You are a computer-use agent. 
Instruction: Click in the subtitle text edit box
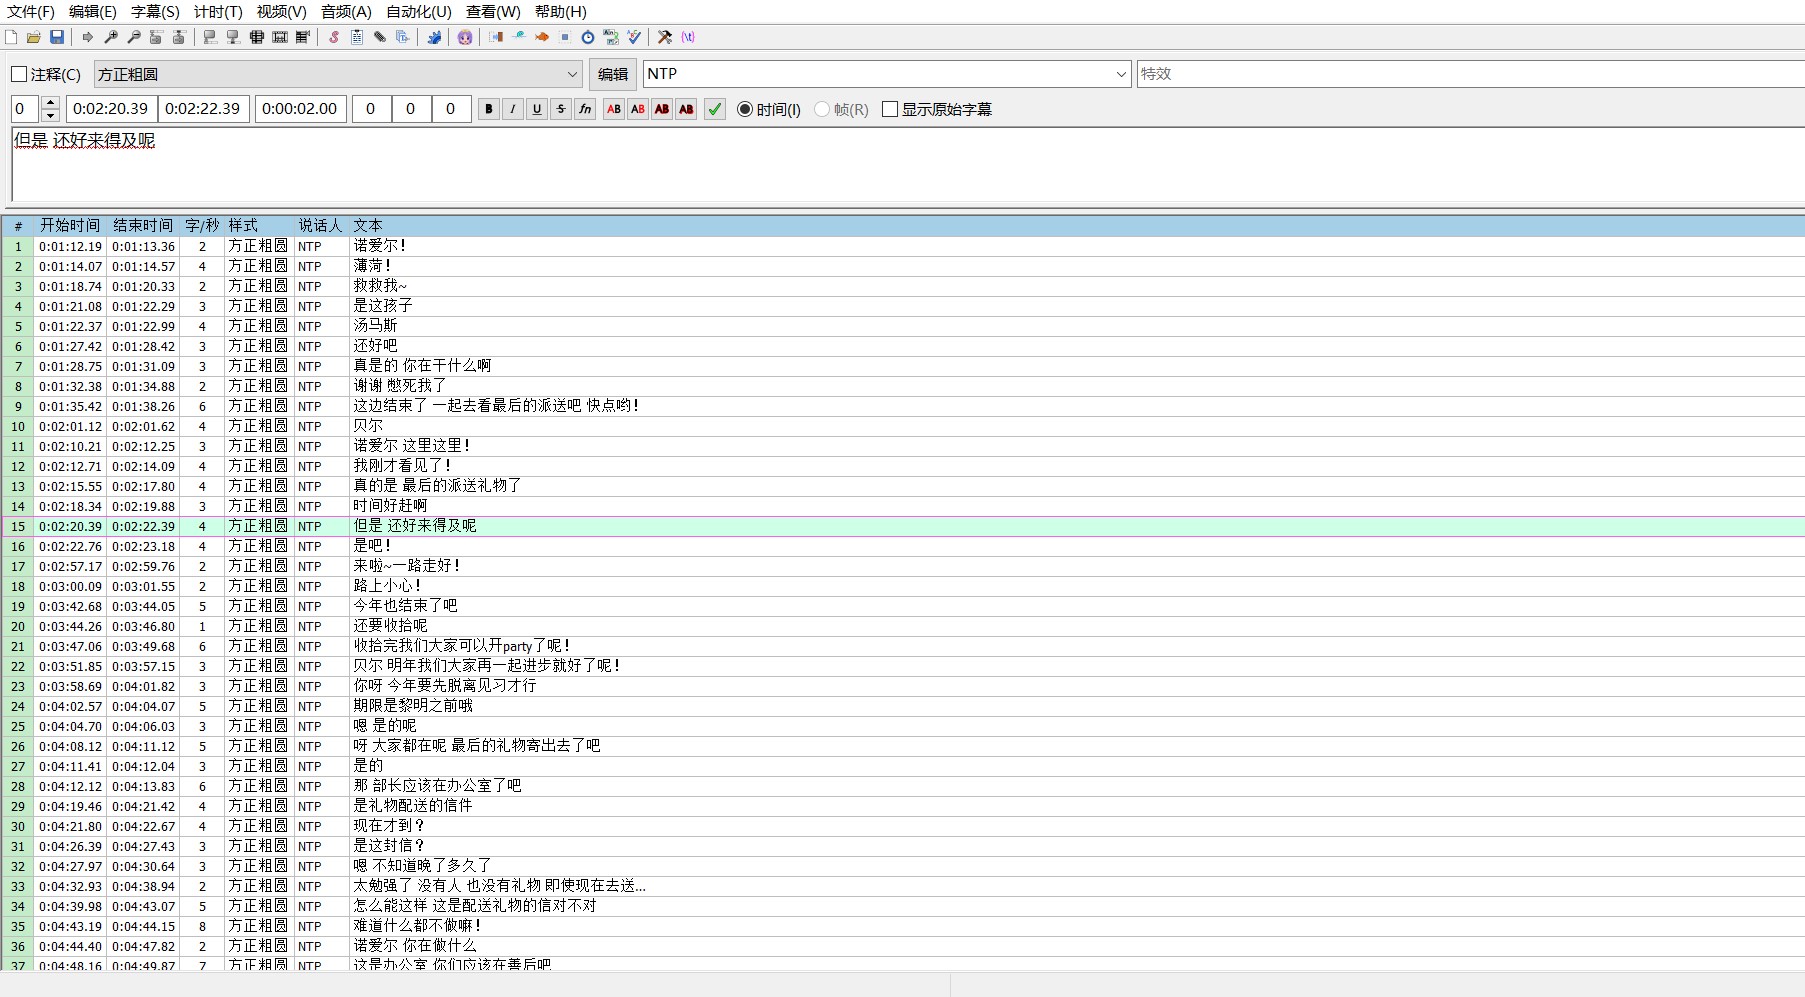pyautogui.click(x=908, y=165)
